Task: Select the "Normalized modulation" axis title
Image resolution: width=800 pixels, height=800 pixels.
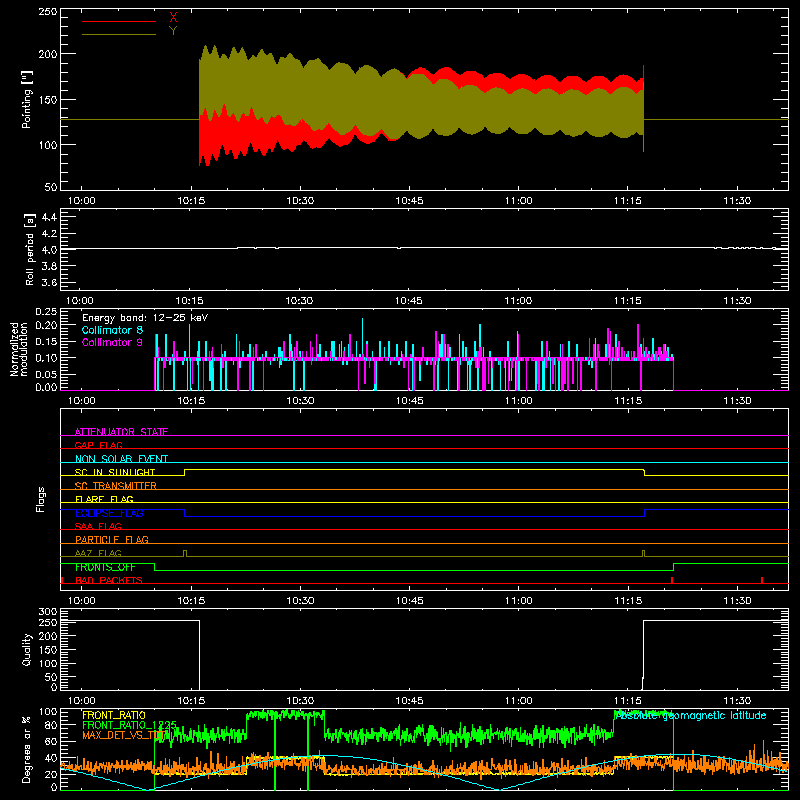Action: (x=19, y=349)
